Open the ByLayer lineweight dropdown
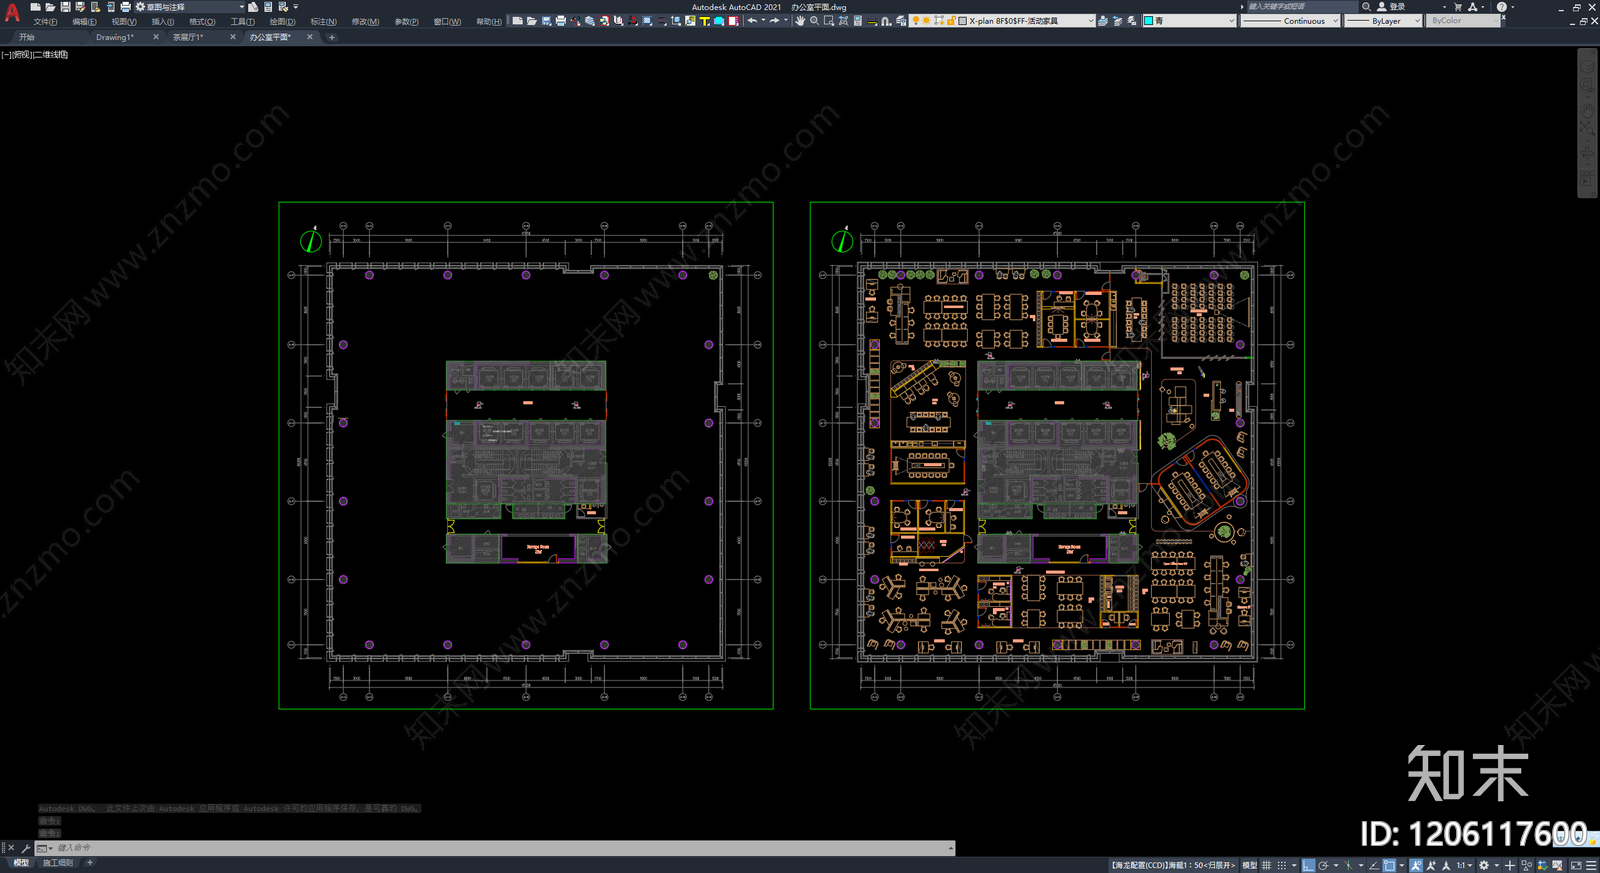This screenshot has height=873, width=1600. (1383, 20)
